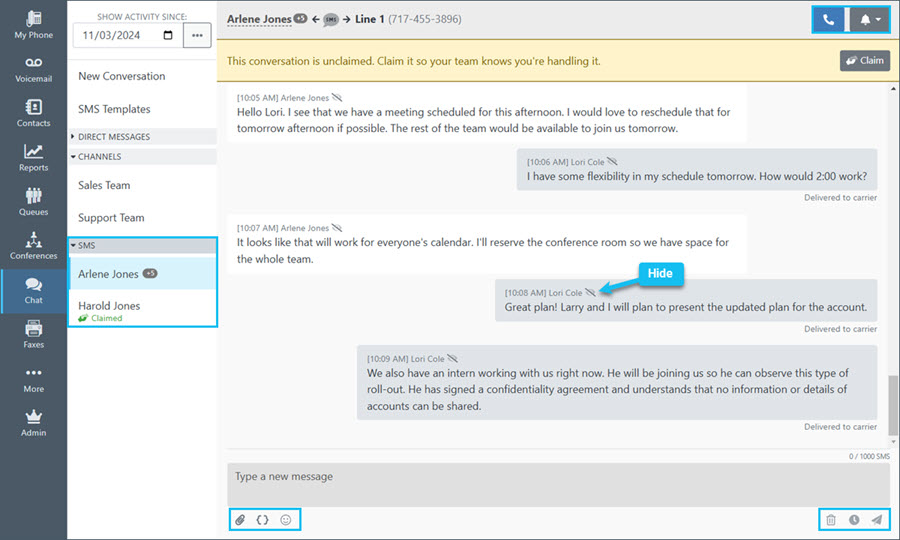Open Reports section
Screen dimensions: 900x540
click(33, 158)
